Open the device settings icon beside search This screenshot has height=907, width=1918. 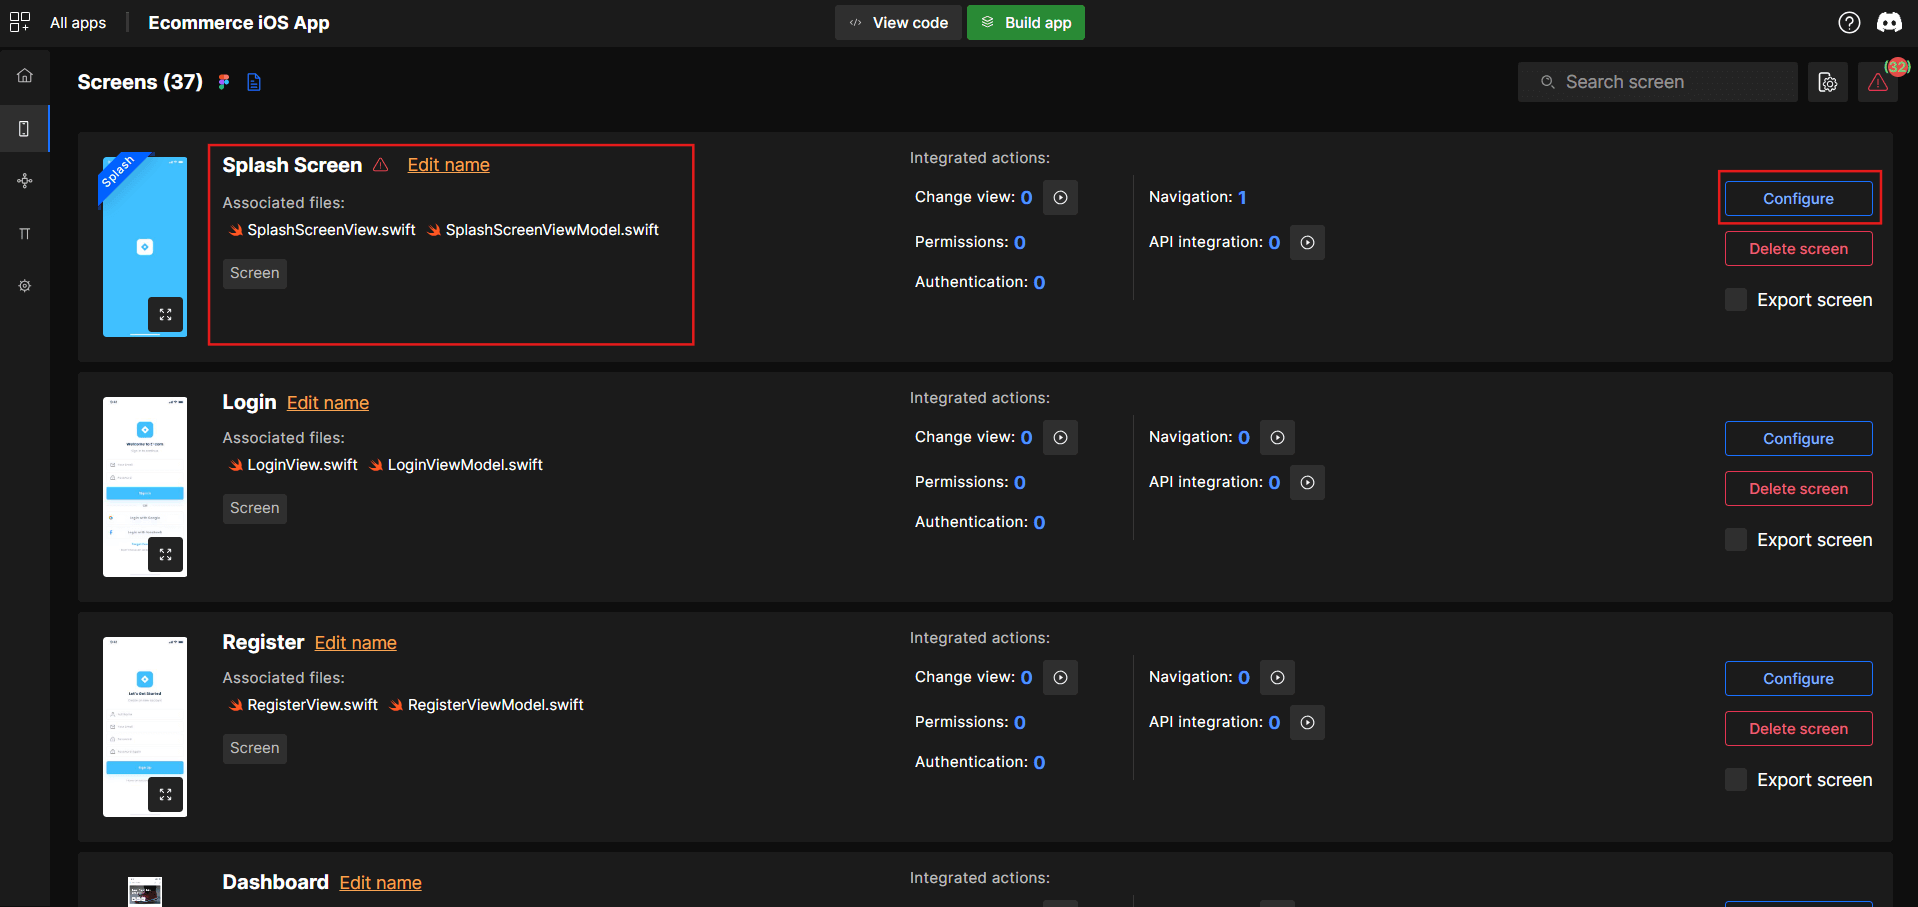point(1827,82)
